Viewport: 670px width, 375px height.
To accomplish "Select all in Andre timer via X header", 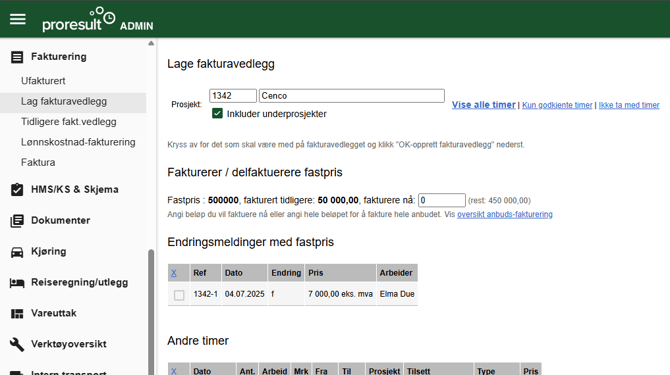I will coord(173,371).
